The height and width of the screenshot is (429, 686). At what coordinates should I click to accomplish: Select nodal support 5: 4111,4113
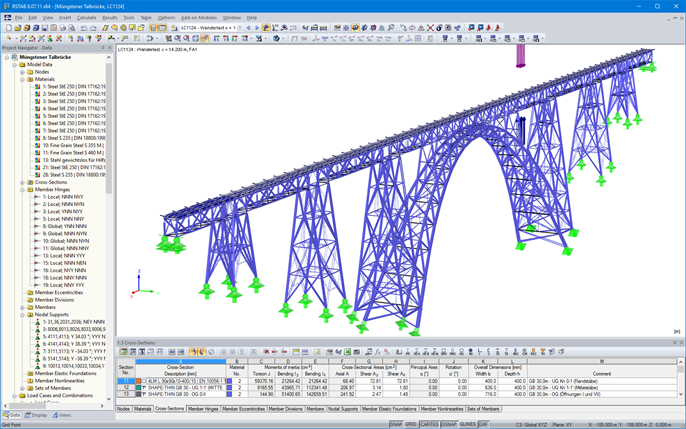coord(74,337)
